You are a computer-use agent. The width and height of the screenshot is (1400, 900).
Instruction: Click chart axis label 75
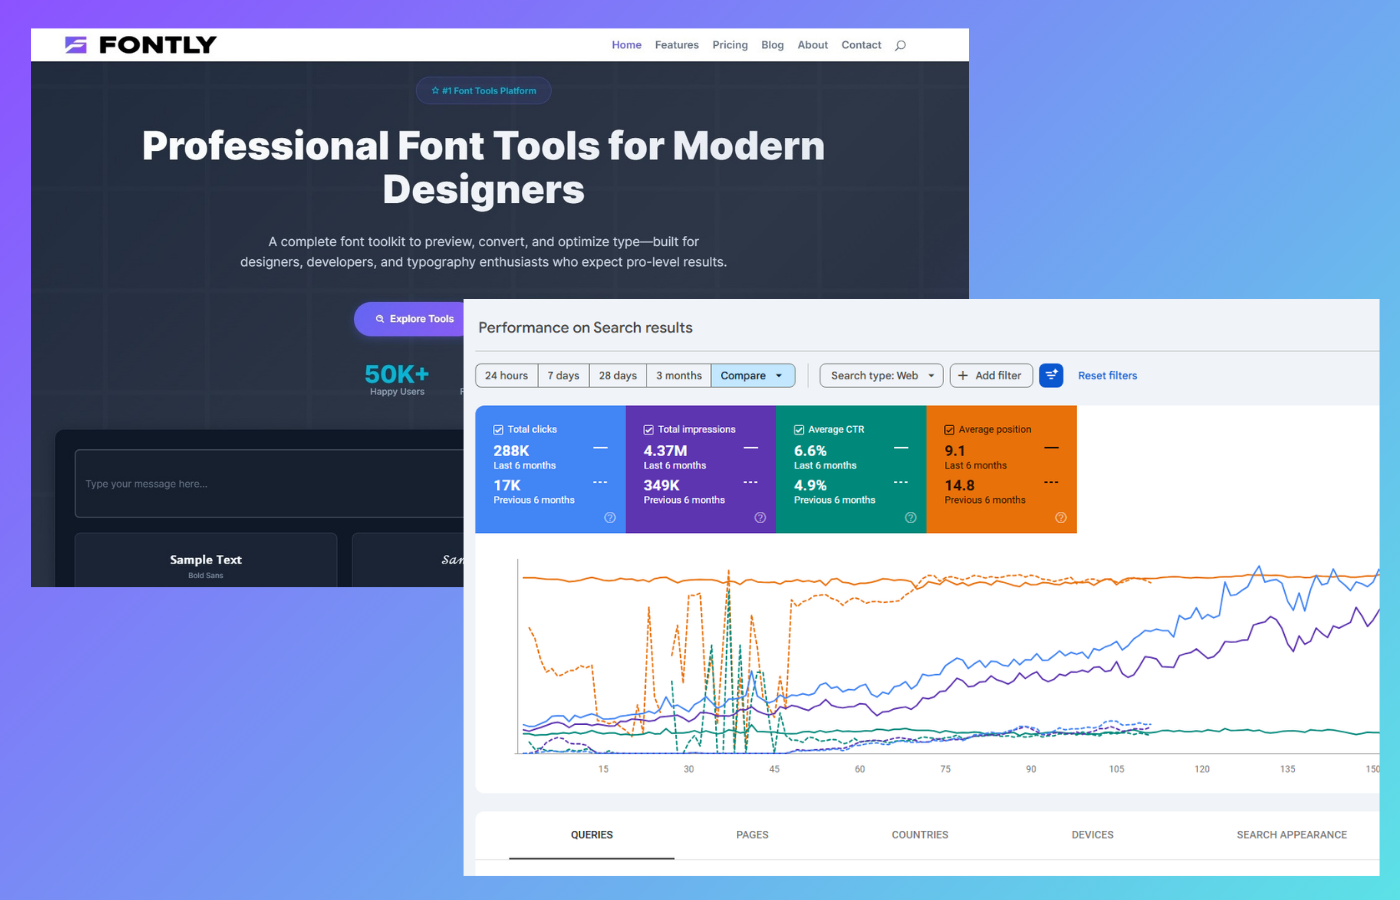click(945, 769)
